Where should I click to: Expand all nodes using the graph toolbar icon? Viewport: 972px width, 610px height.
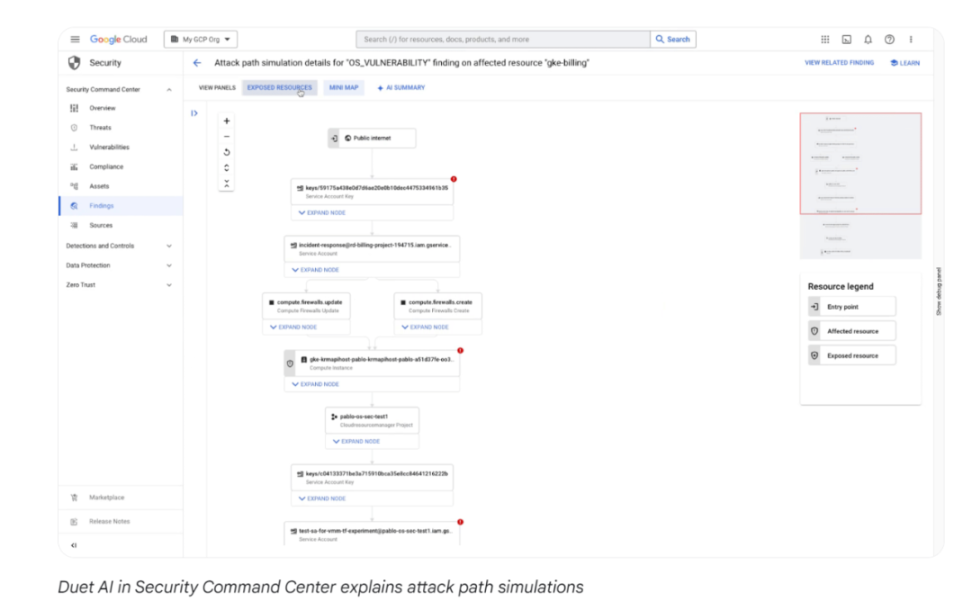(226, 167)
